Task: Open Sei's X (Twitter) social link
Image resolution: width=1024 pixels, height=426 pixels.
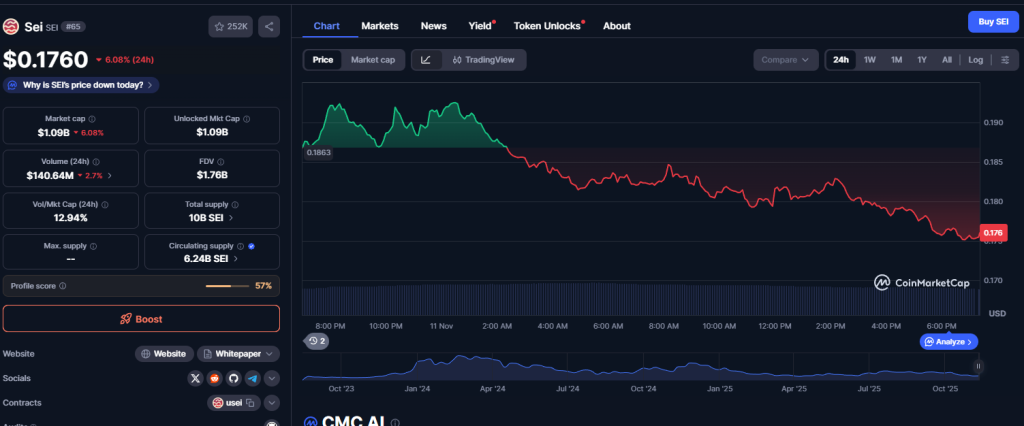Action: (x=196, y=378)
